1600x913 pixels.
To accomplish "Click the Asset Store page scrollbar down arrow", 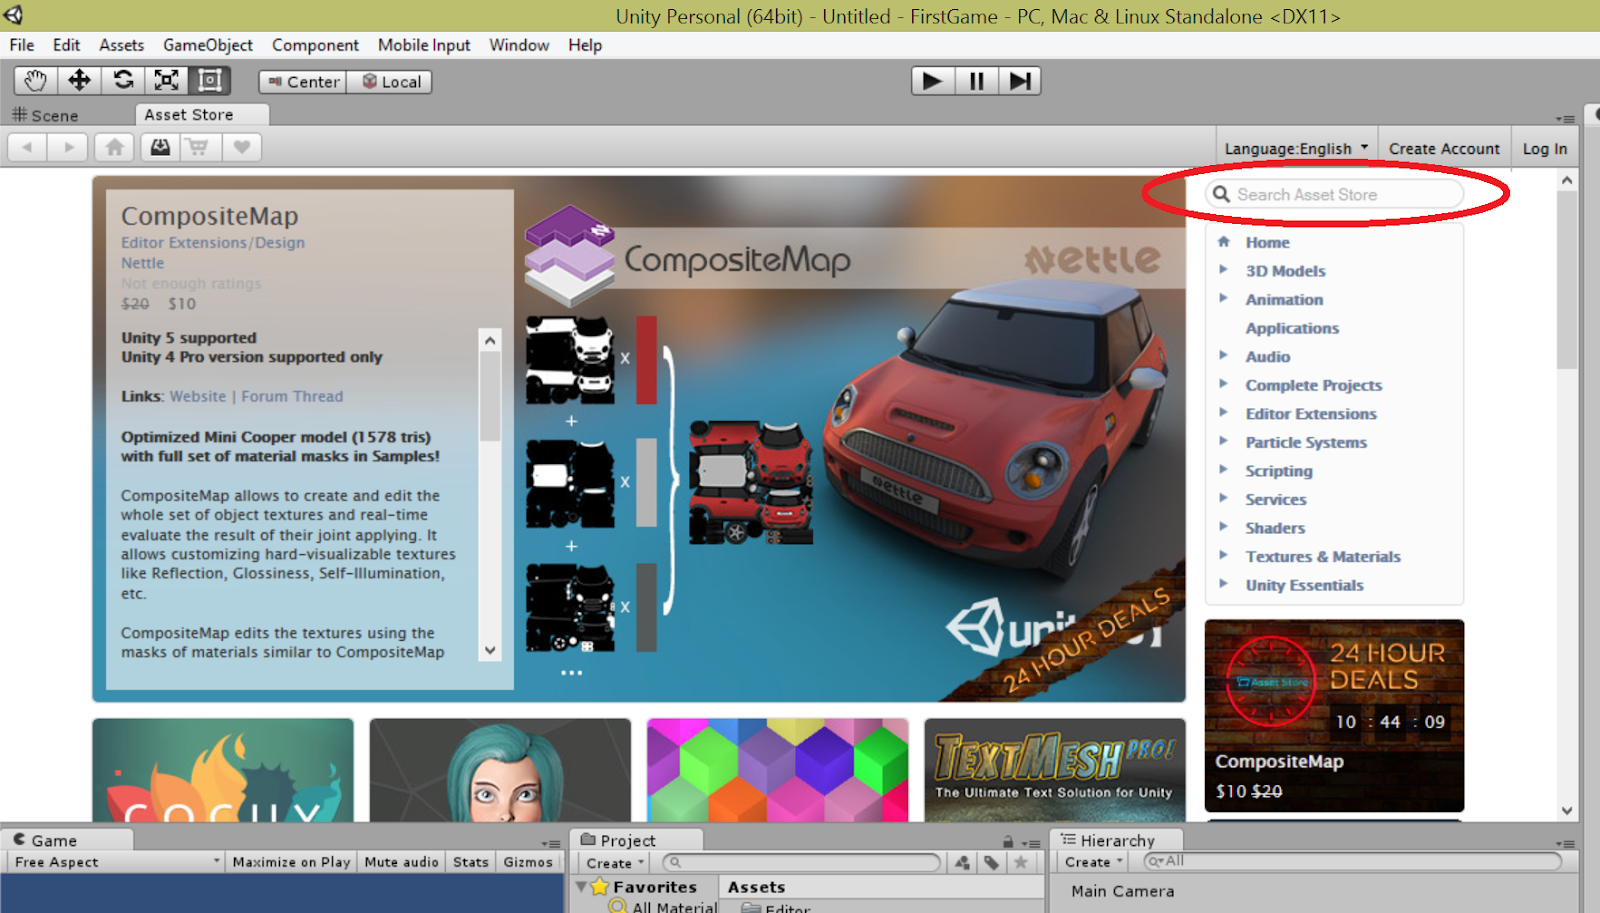I will click(1567, 811).
